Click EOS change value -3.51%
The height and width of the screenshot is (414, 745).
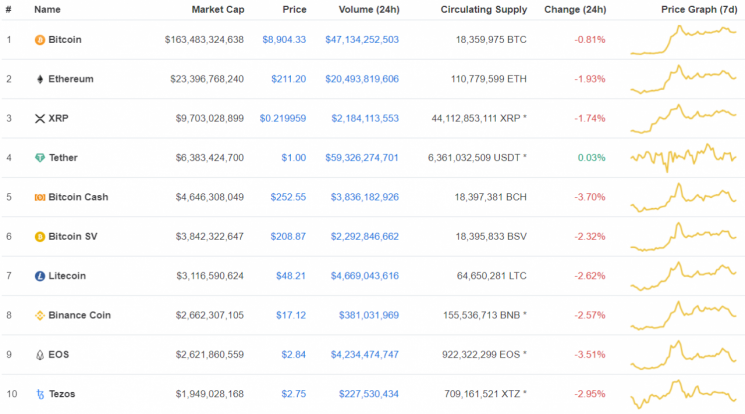590,355
